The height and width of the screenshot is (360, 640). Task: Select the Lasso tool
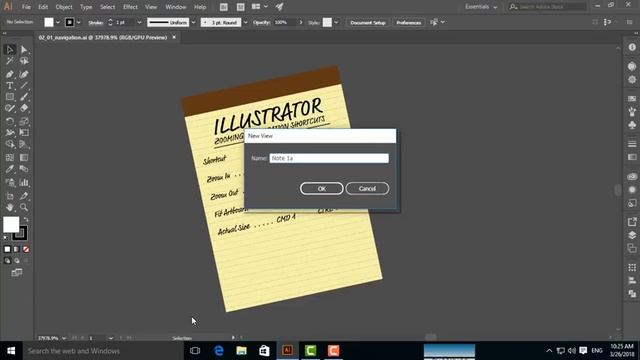pyautogui.click(x=24, y=61)
